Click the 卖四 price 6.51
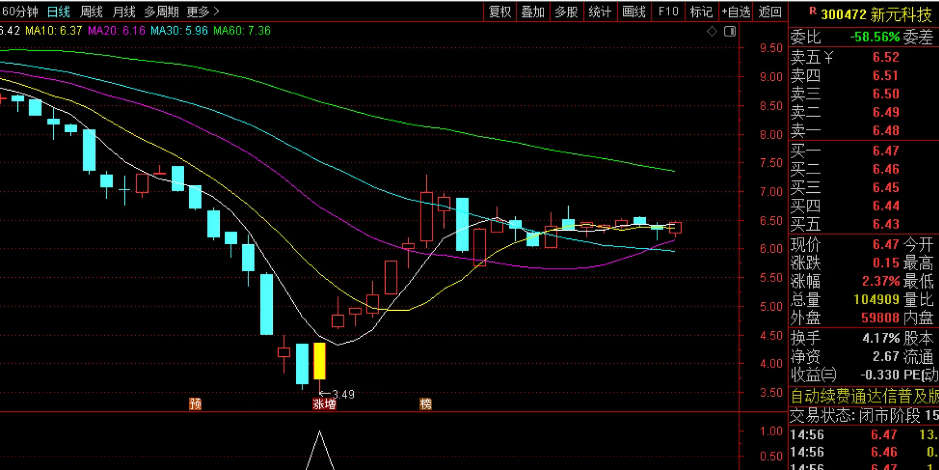The image size is (939, 470). coord(886,75)
